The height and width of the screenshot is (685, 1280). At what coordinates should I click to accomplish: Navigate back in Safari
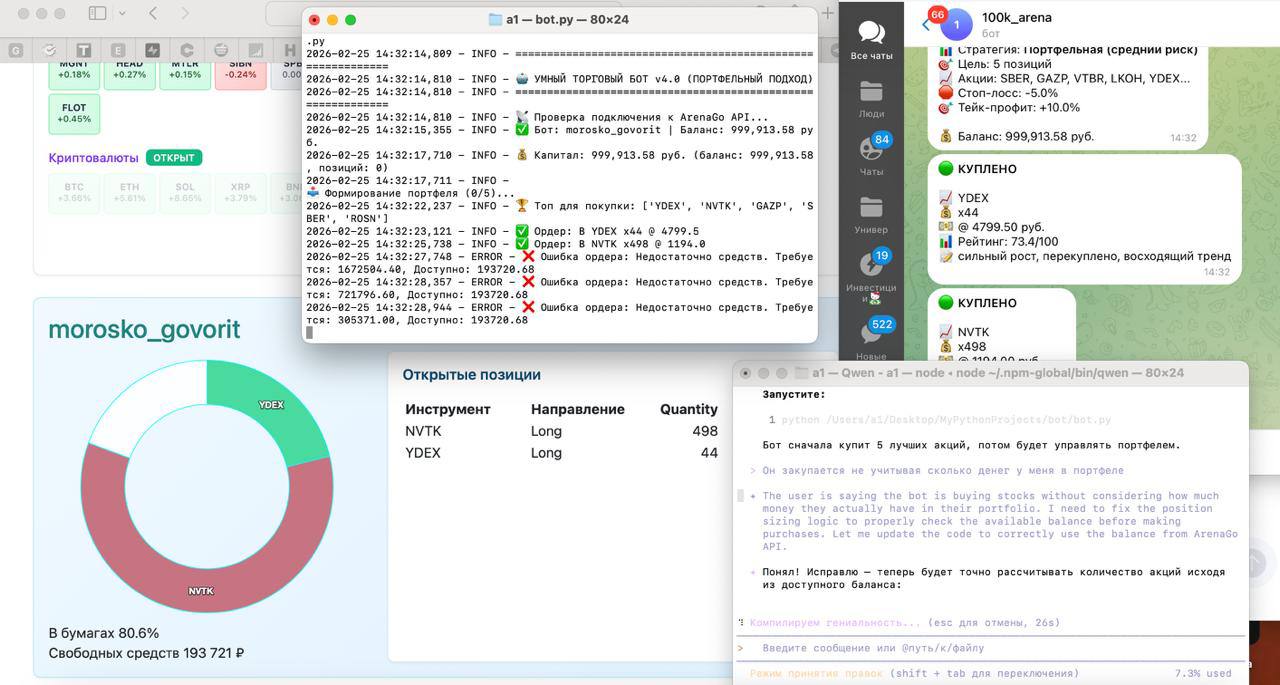(x=153, y=13)
